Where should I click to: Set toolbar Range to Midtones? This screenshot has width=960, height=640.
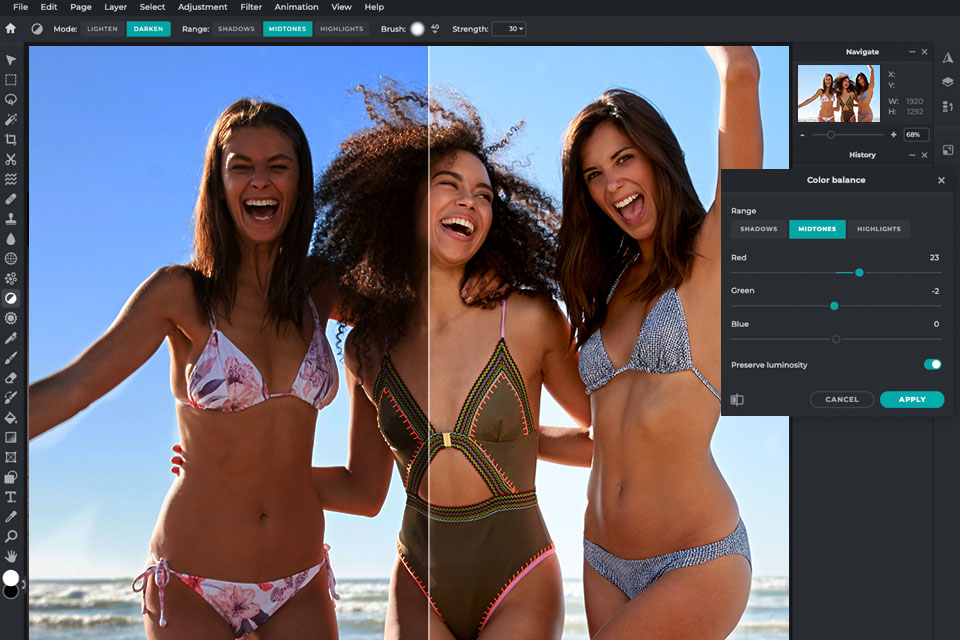click(x=287, y=29)
